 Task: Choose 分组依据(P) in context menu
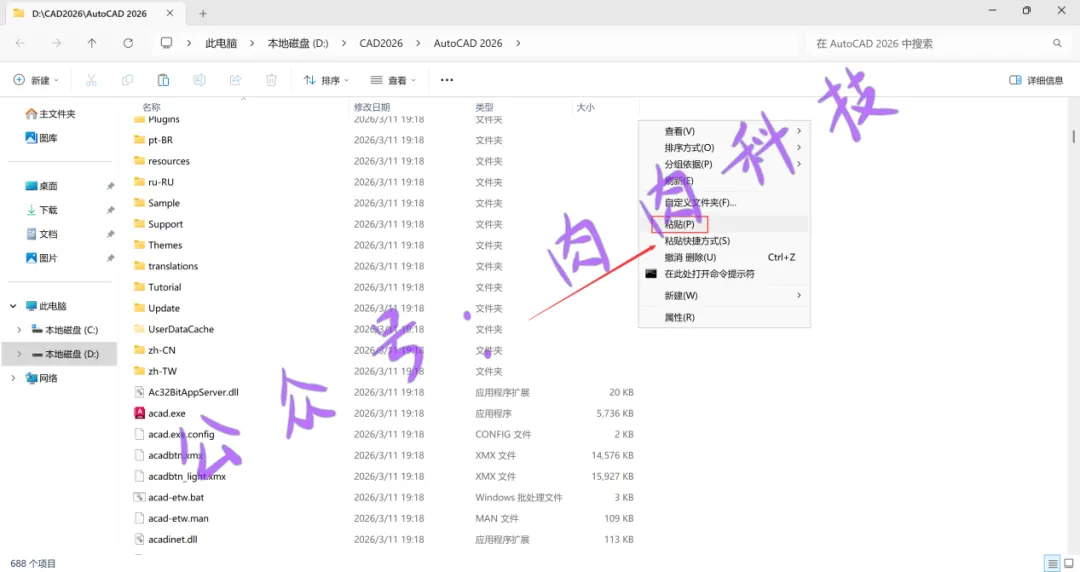[x=725, y=164]
